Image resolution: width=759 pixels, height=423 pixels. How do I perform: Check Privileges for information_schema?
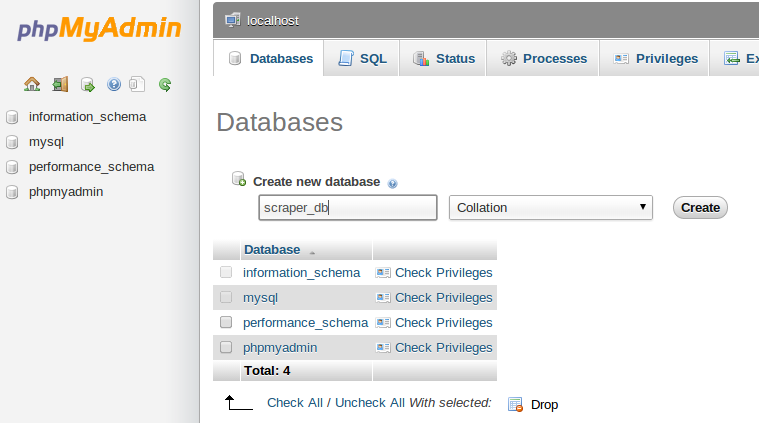(443, 273)
